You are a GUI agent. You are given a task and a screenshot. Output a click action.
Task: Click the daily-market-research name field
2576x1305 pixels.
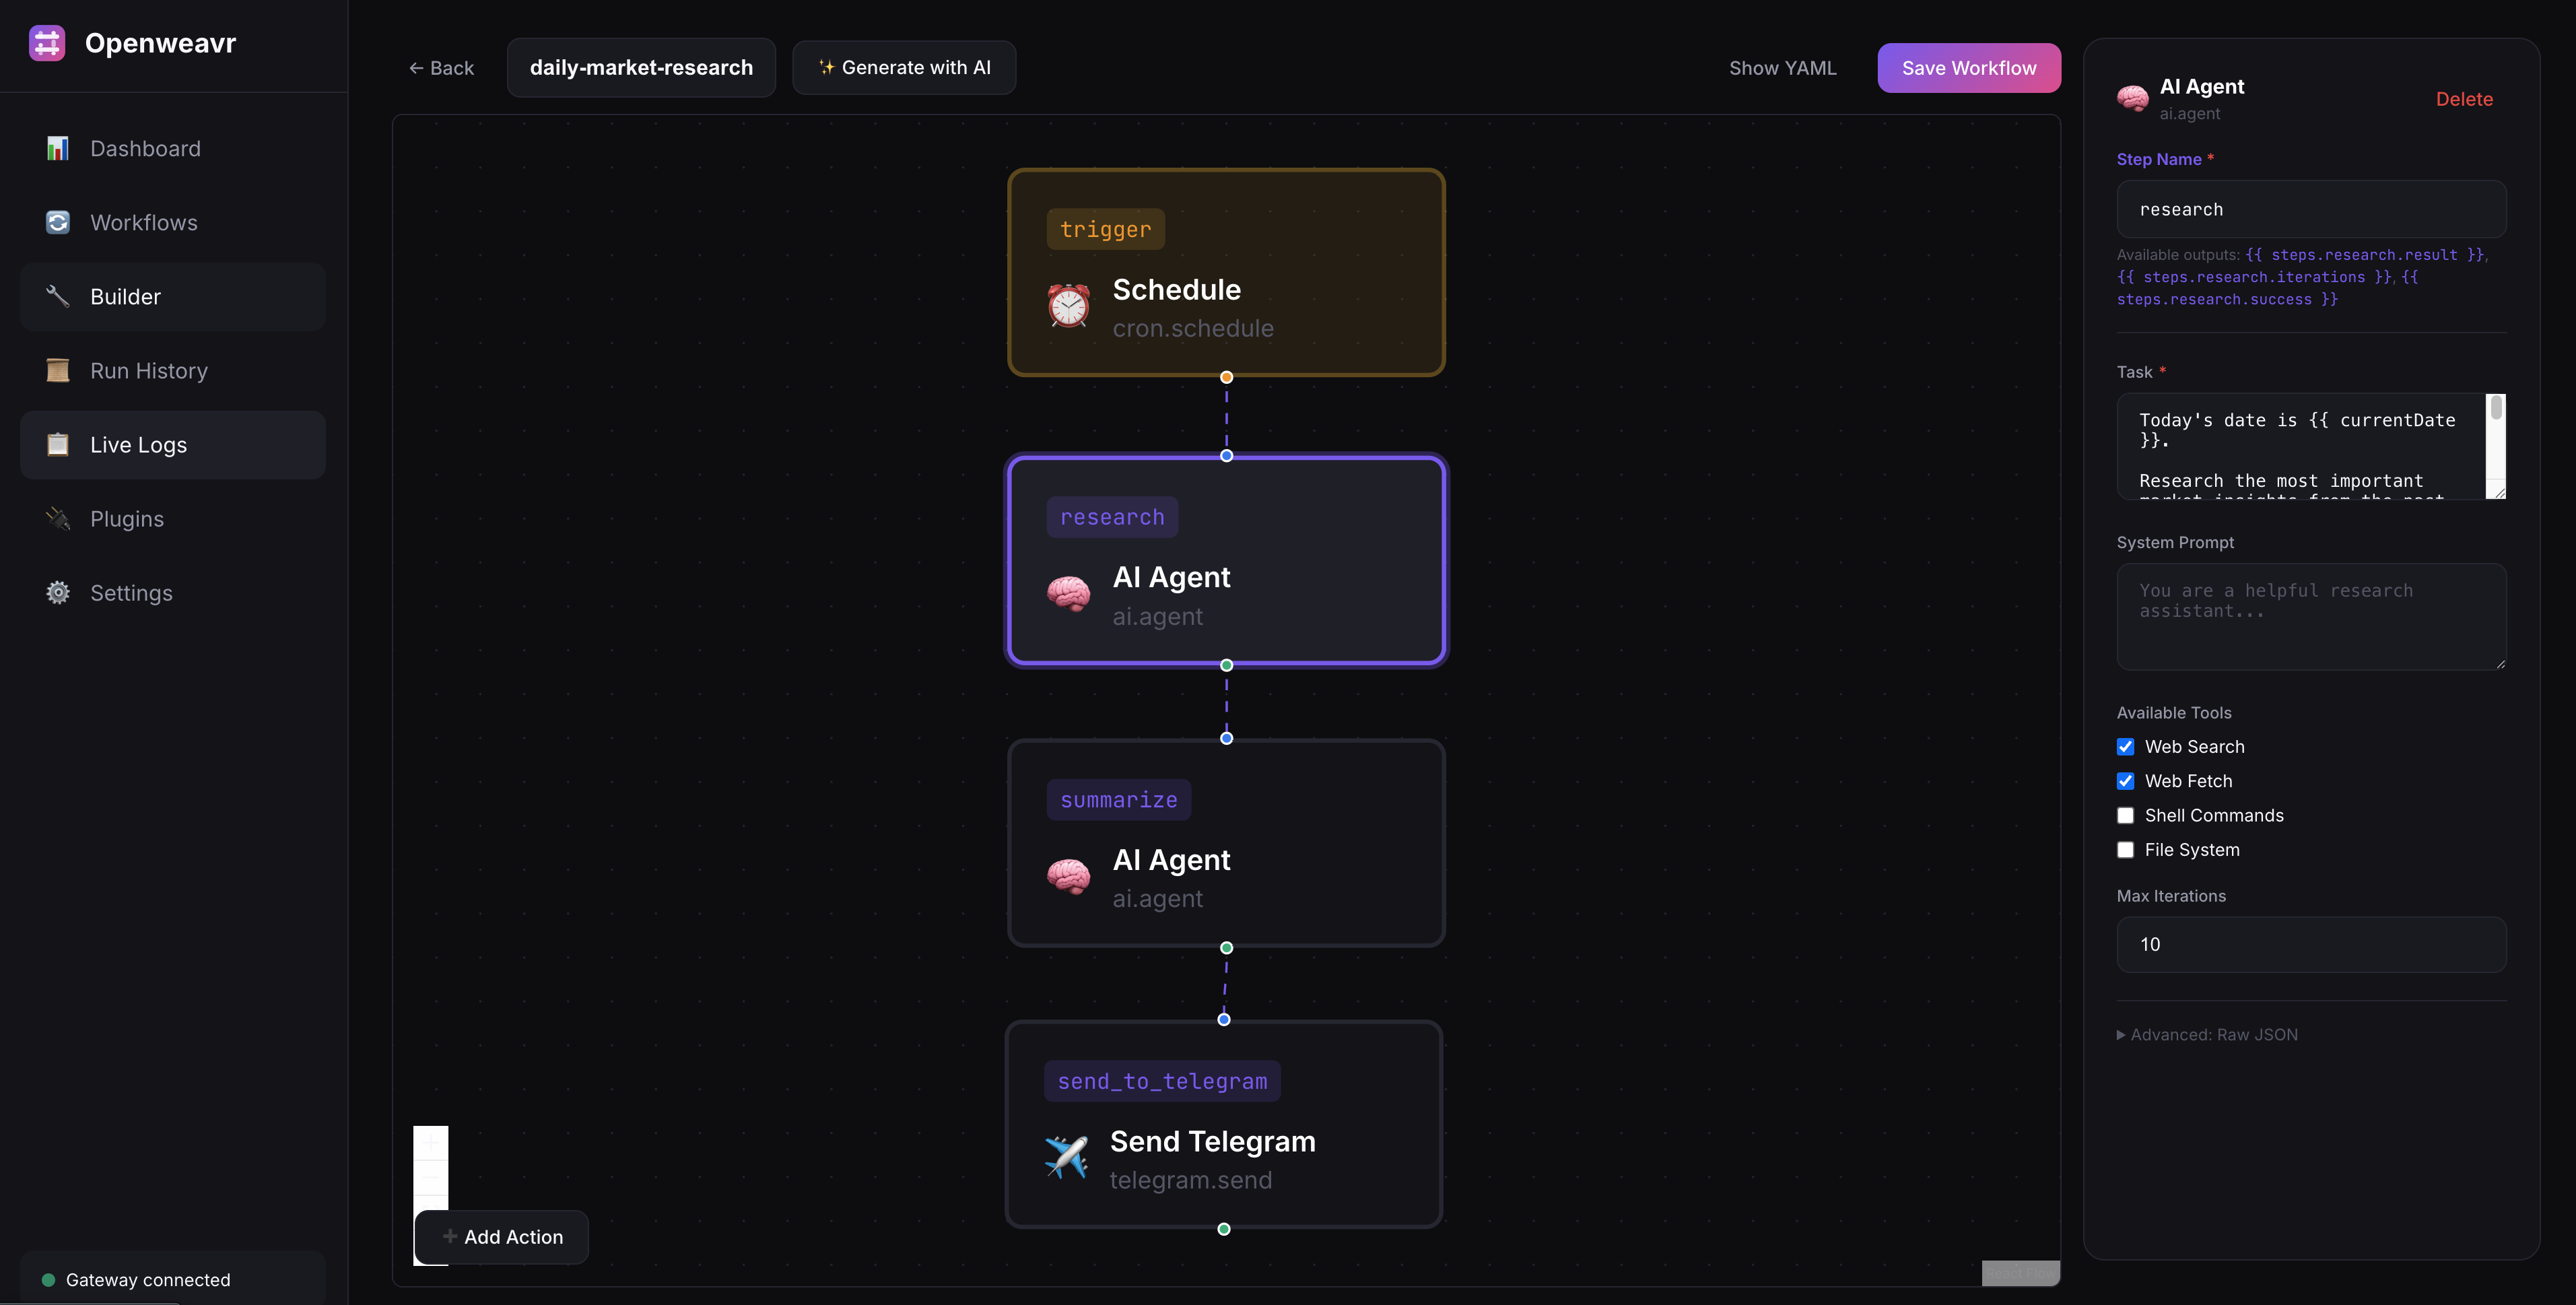point(641,67)
